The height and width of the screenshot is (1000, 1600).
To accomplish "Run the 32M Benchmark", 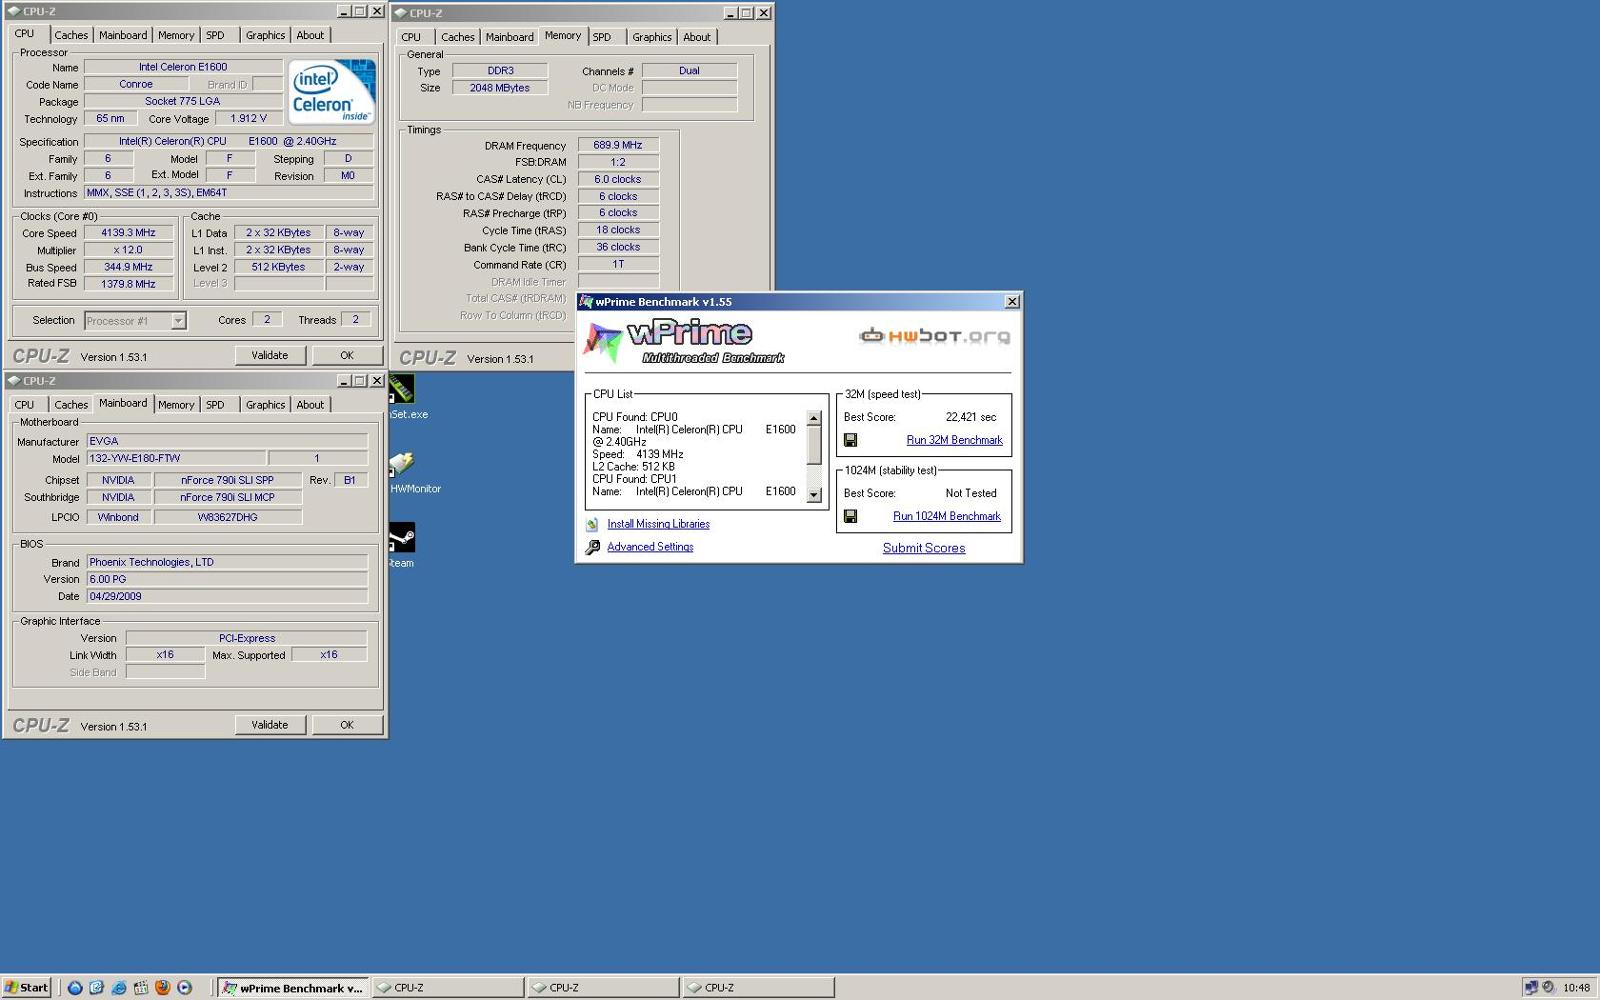I will (x=954, y=440).
